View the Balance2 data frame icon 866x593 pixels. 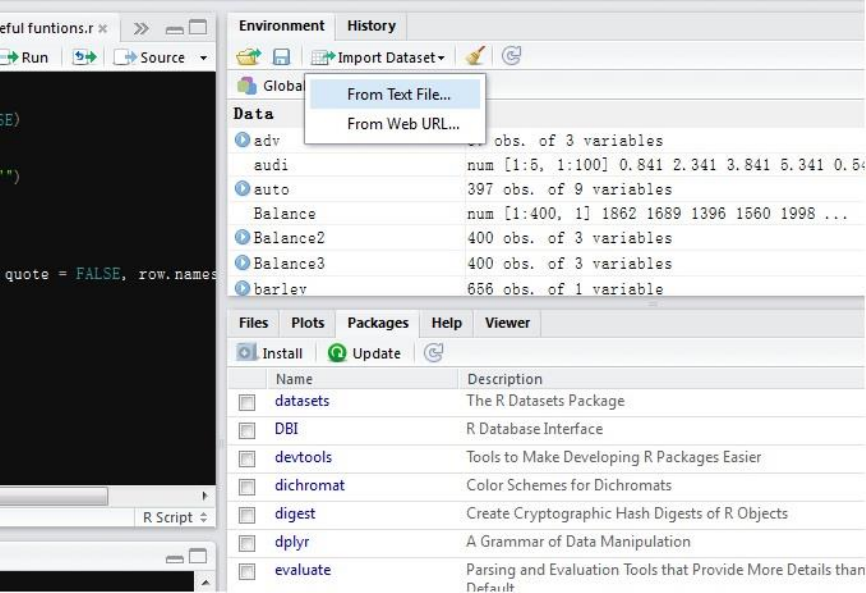coord(242,237)
